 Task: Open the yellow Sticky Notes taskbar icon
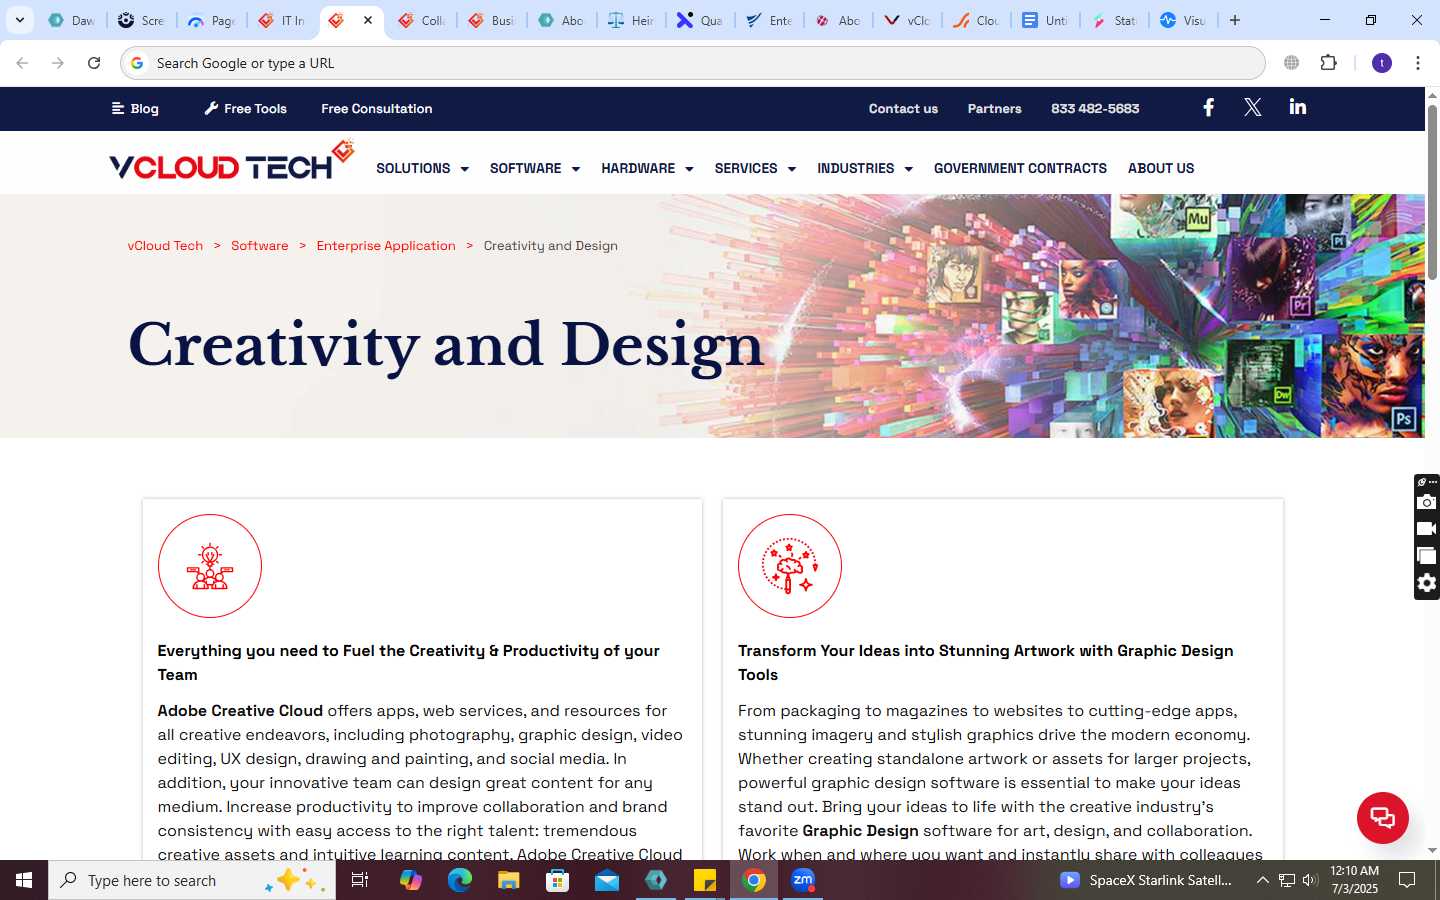(x=705, y=880)
